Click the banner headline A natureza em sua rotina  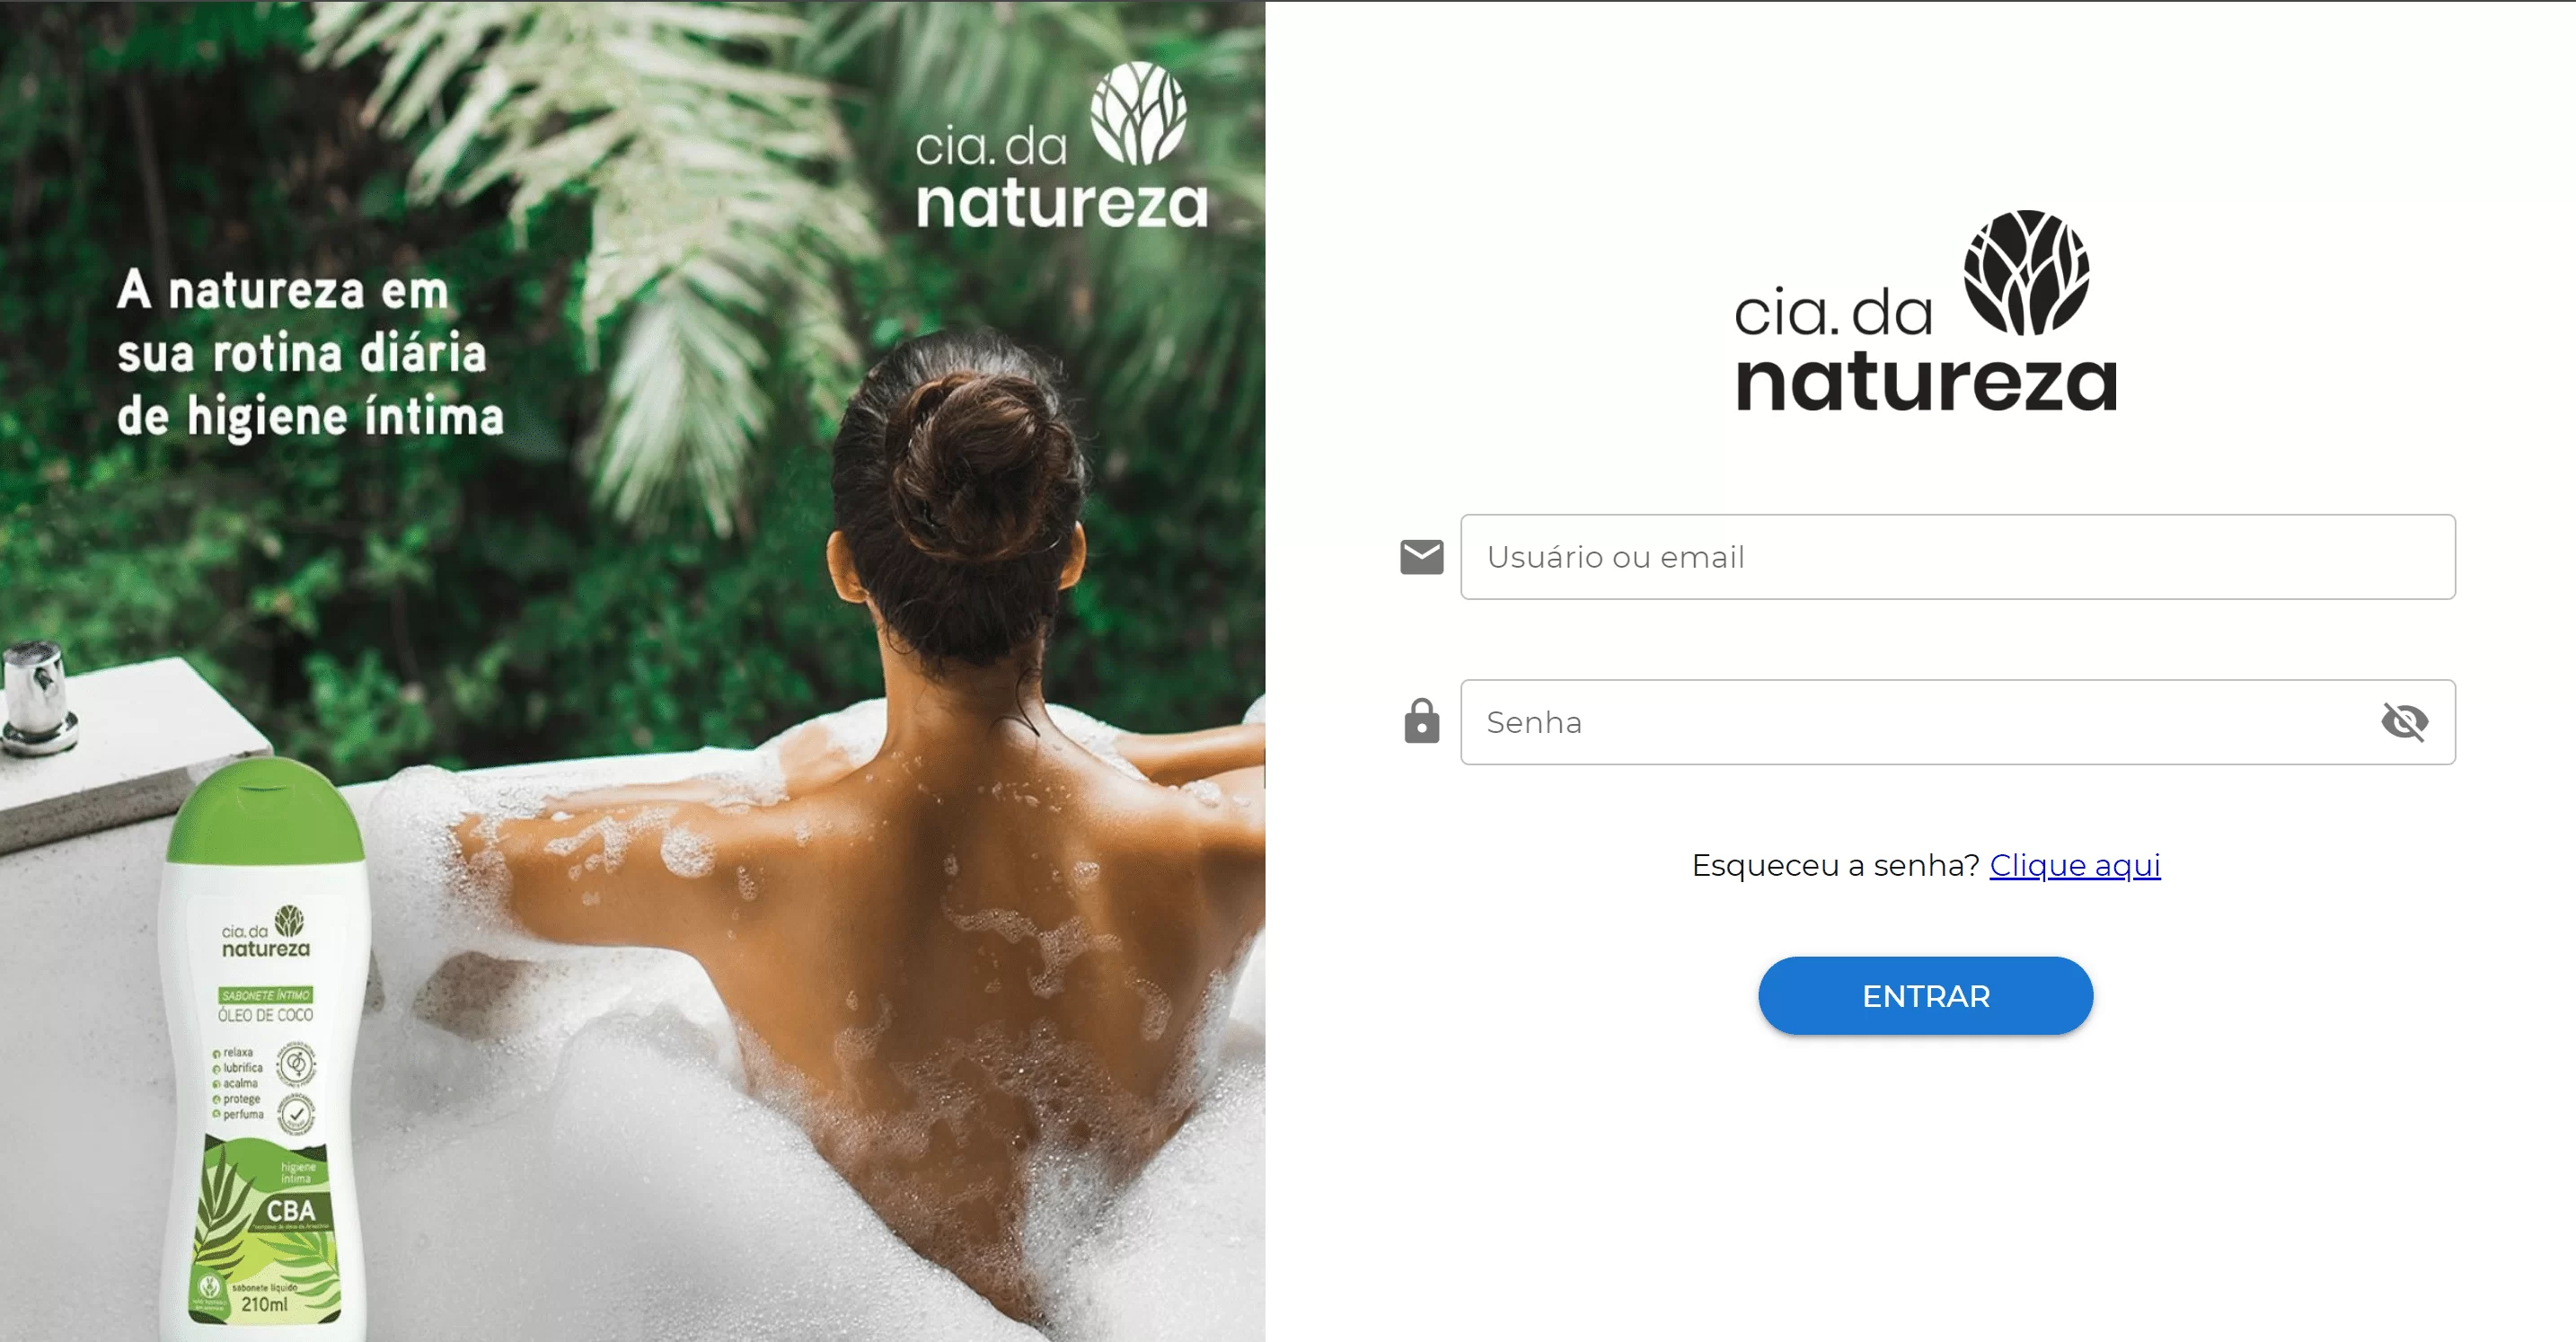coord(310,353)
